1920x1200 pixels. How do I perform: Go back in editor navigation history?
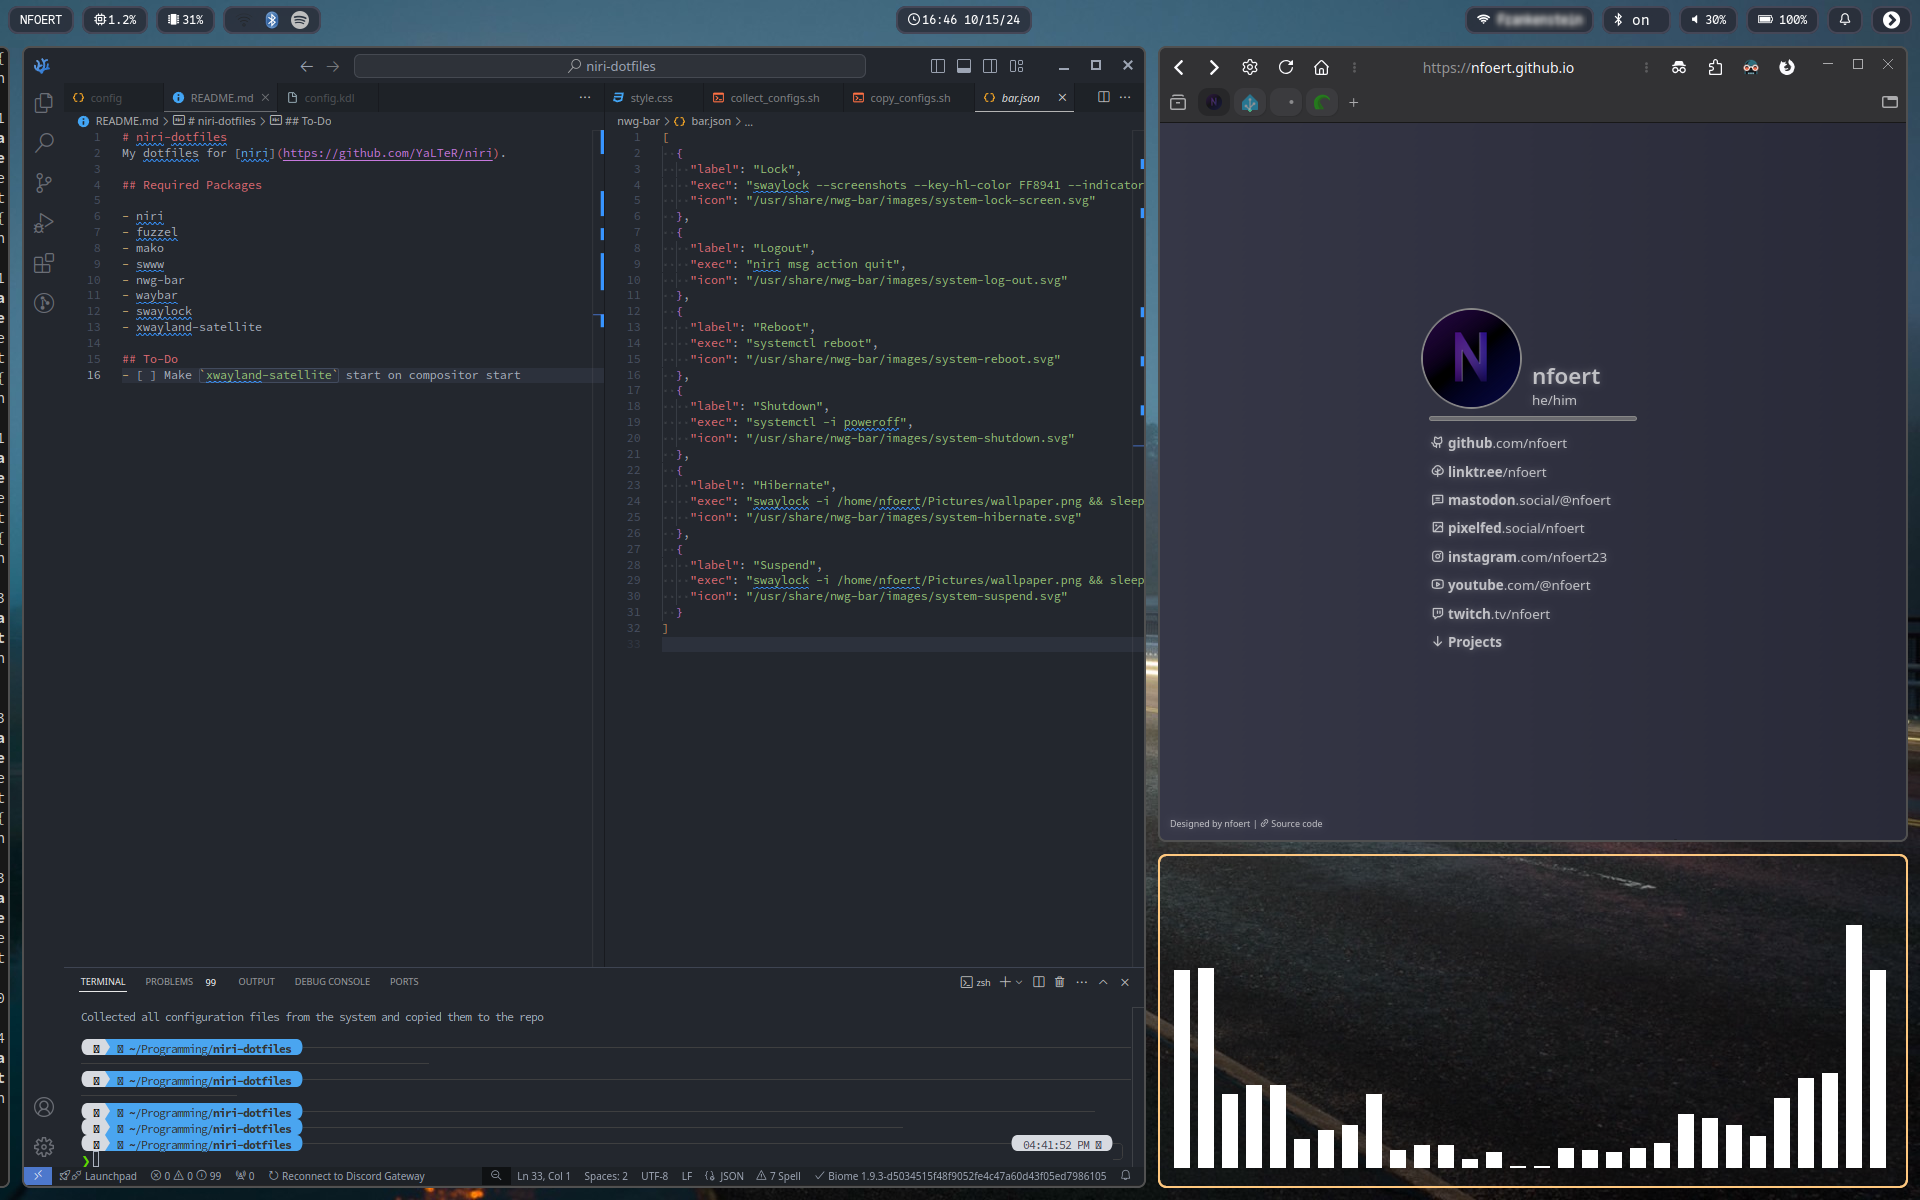pos(307,66)
